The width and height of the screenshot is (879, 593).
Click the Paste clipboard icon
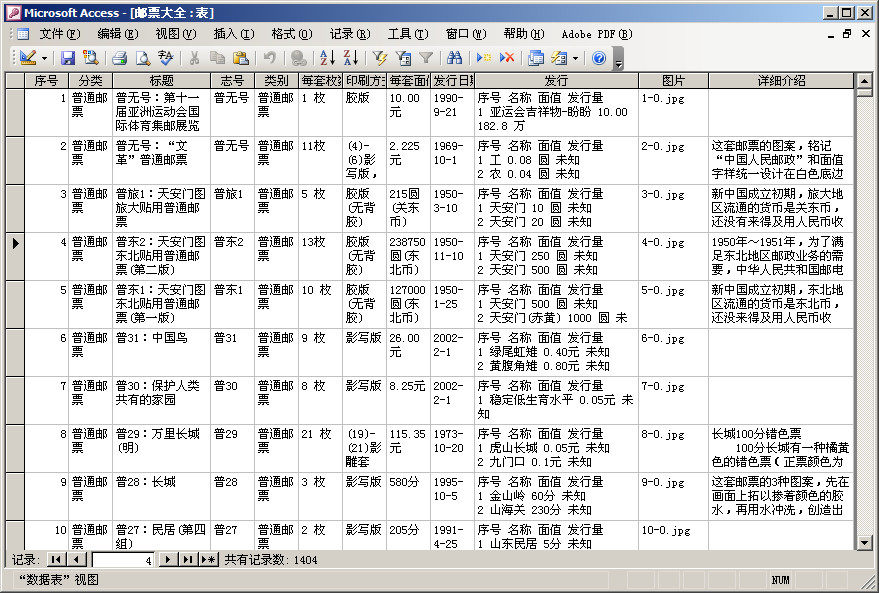tap(240, 57)
